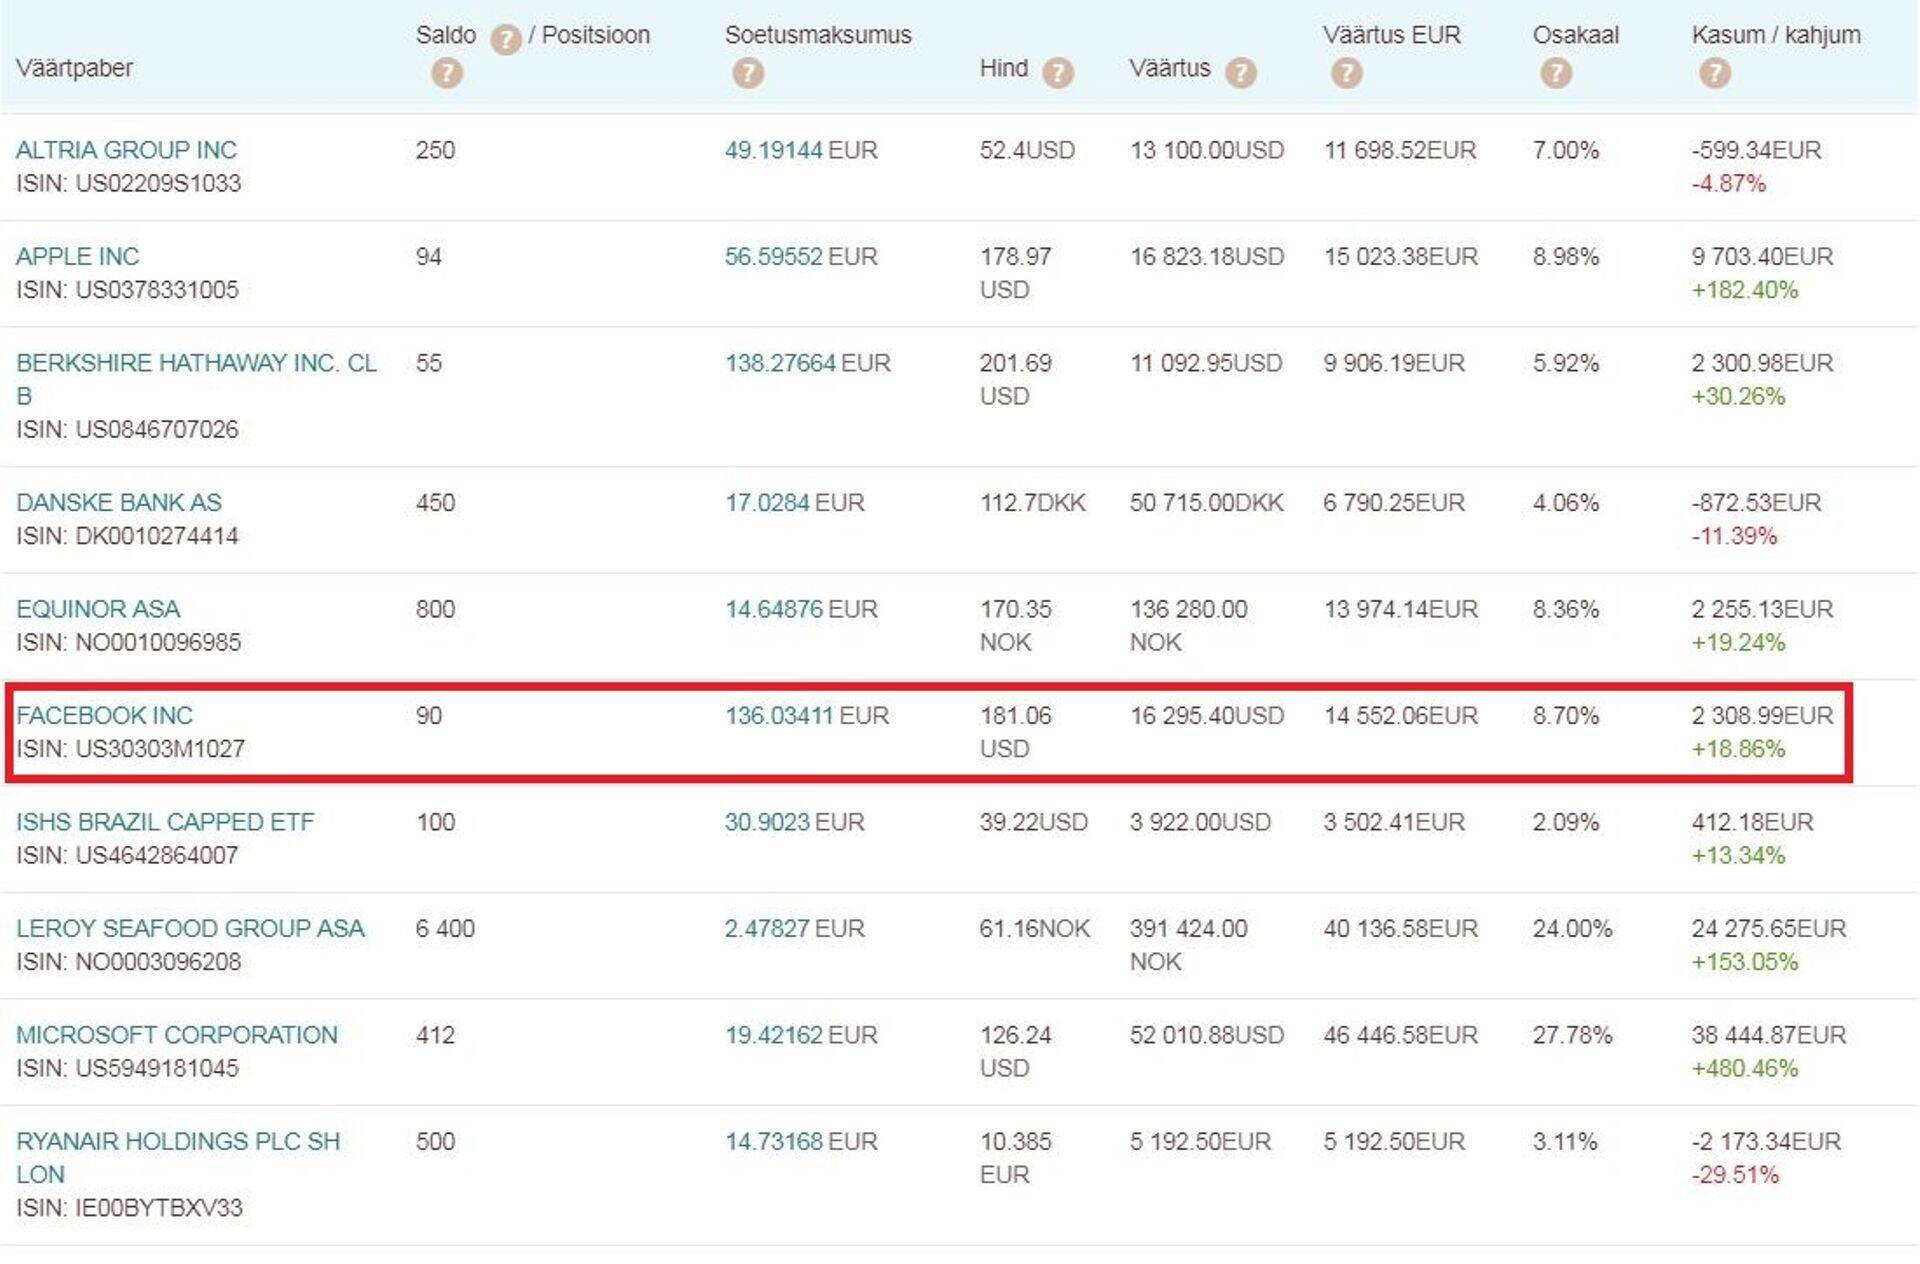Image resolution: width=1920 pixels, height=1264 pixels.
Task: Open the APPLE INC security details
Action: click(x=78, y=257)
